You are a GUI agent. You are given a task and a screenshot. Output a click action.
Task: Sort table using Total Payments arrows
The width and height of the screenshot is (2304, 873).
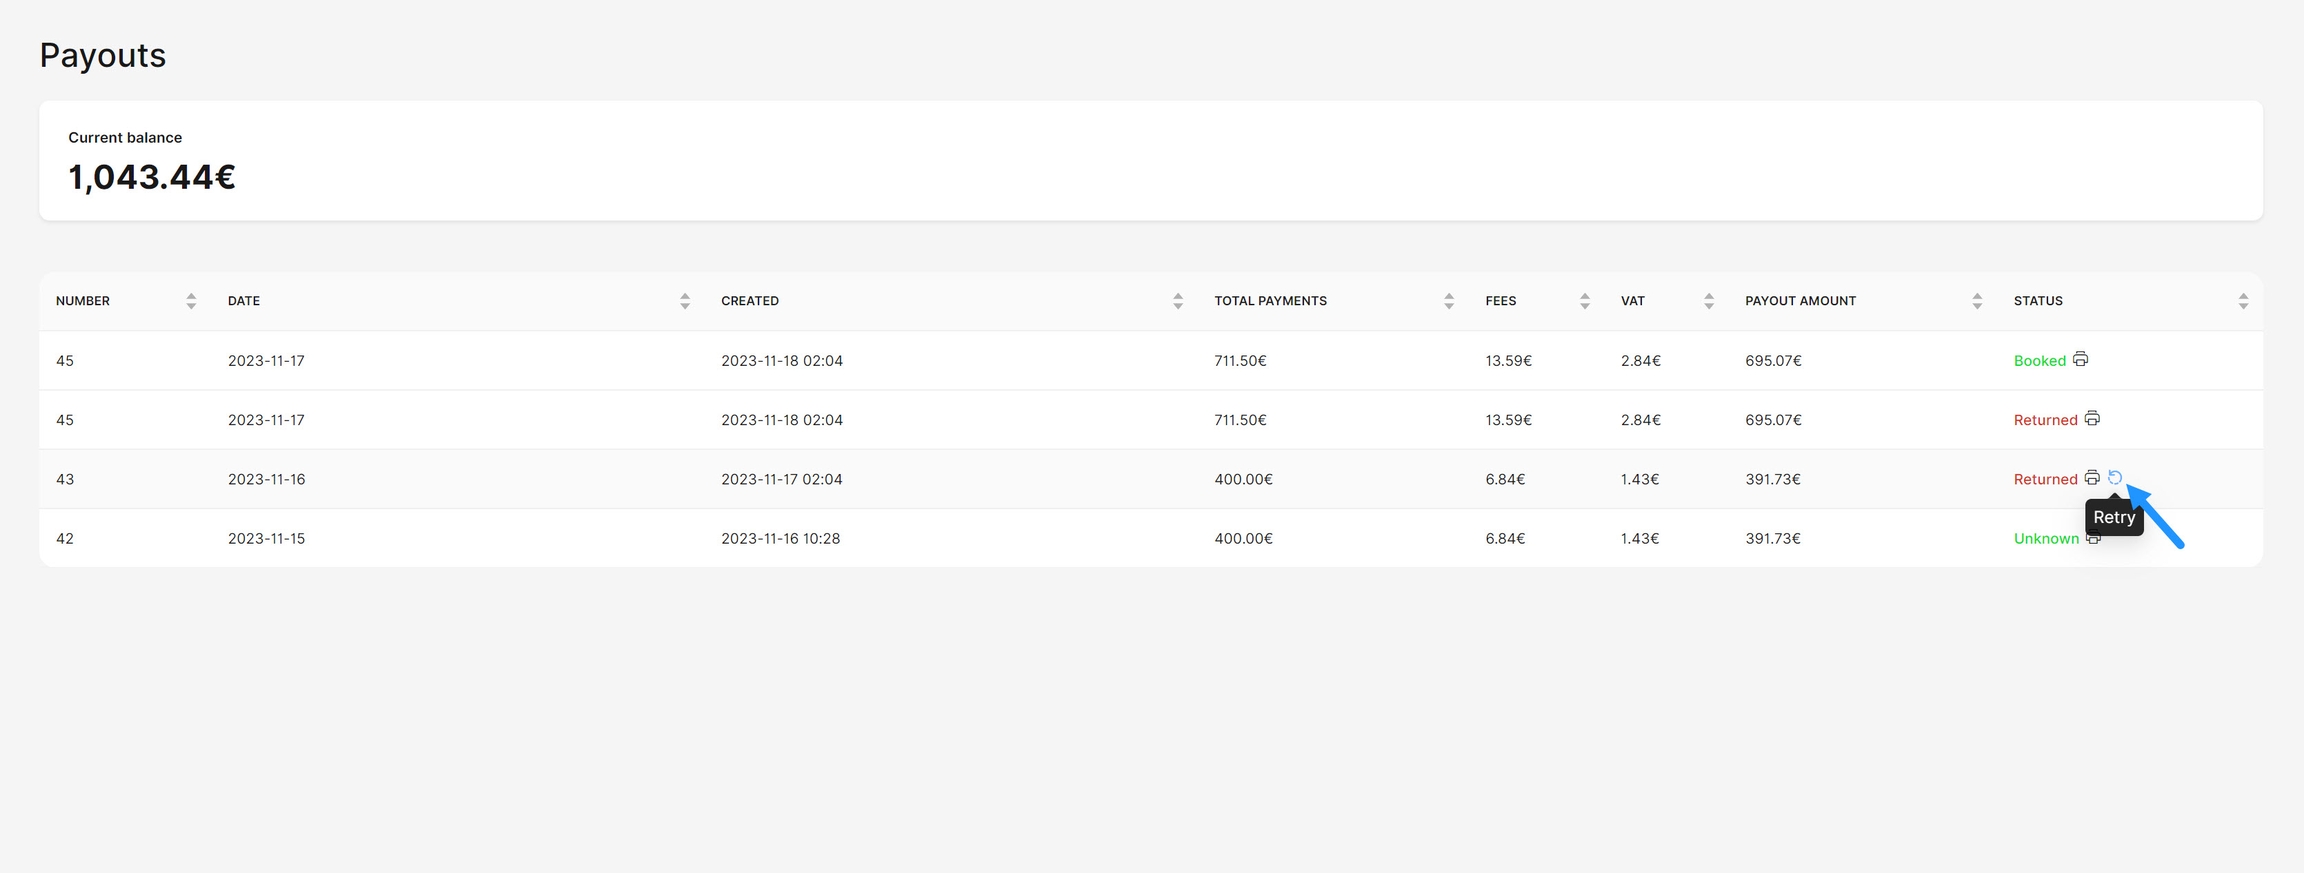(x=1449, y=301)
